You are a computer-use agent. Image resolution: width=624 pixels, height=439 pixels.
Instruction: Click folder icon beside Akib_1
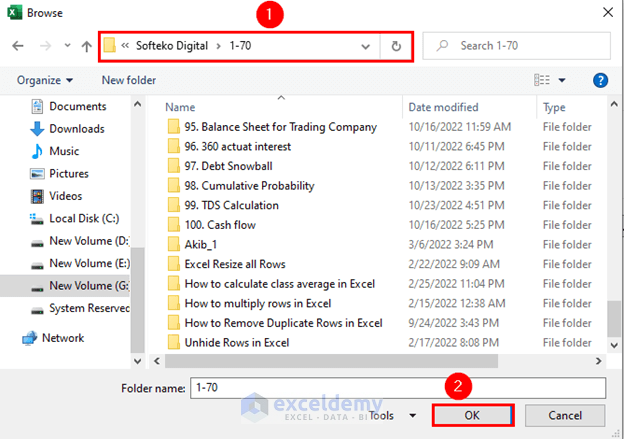click(174, 244)
